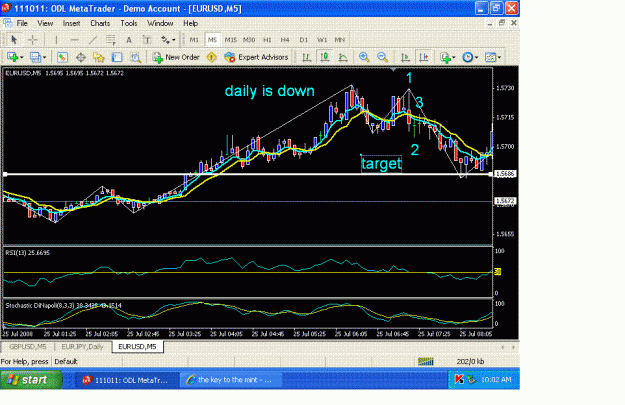This screenshot has height=405, width=625.
Task: Click the connection status bars icon
Action: 425,362
